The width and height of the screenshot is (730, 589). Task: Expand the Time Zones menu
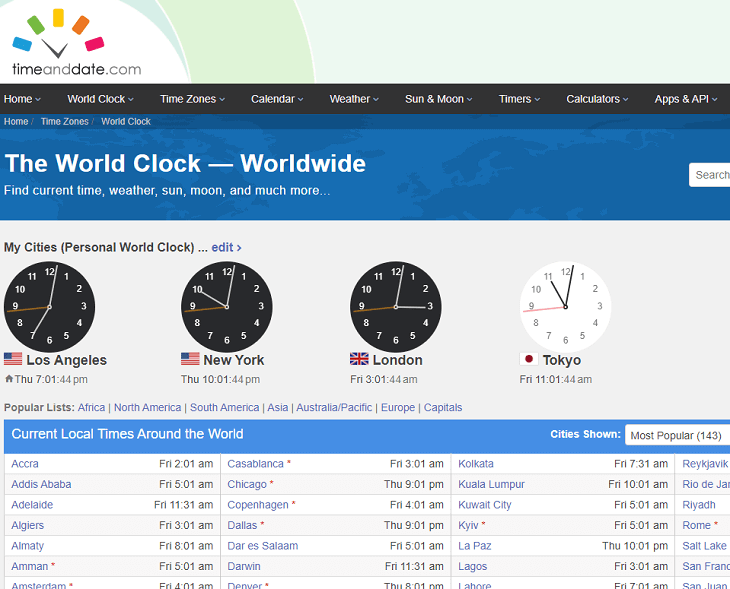[192, 99]
